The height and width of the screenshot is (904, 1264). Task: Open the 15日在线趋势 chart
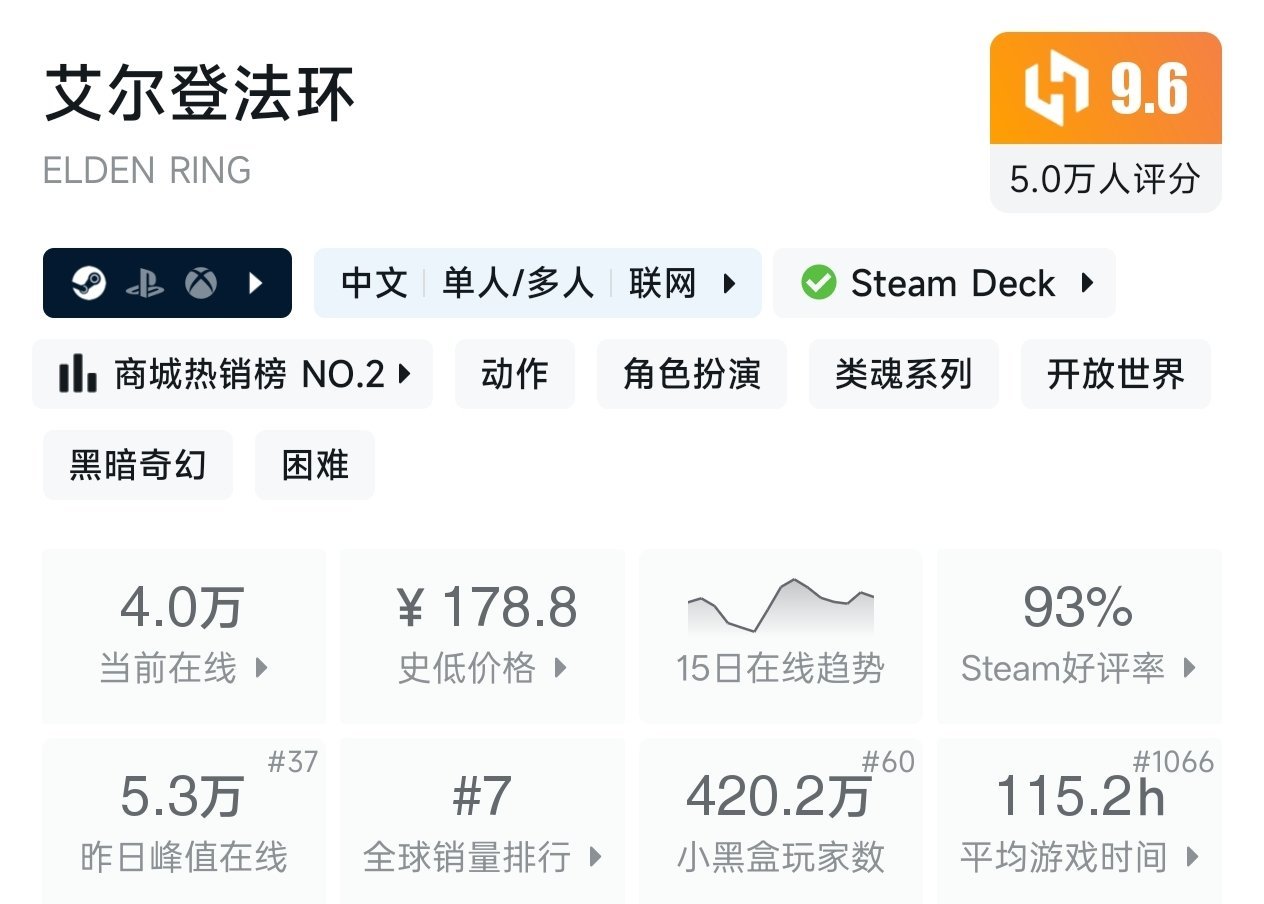pos(780,636)
